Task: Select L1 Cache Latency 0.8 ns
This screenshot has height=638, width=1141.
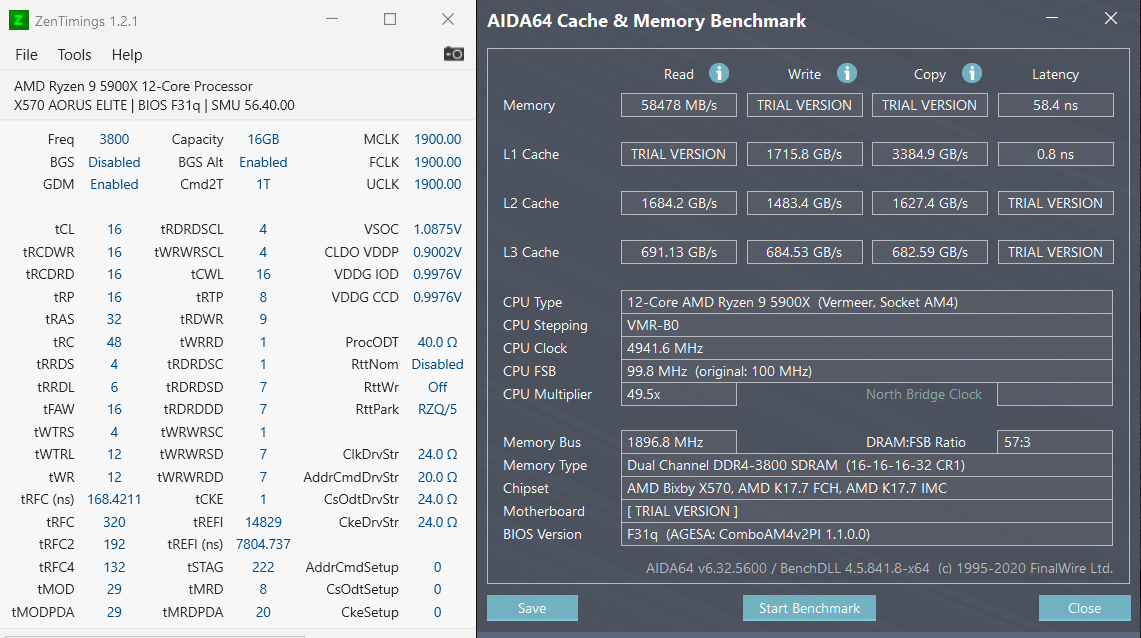Action: [x=1055, y=154]
